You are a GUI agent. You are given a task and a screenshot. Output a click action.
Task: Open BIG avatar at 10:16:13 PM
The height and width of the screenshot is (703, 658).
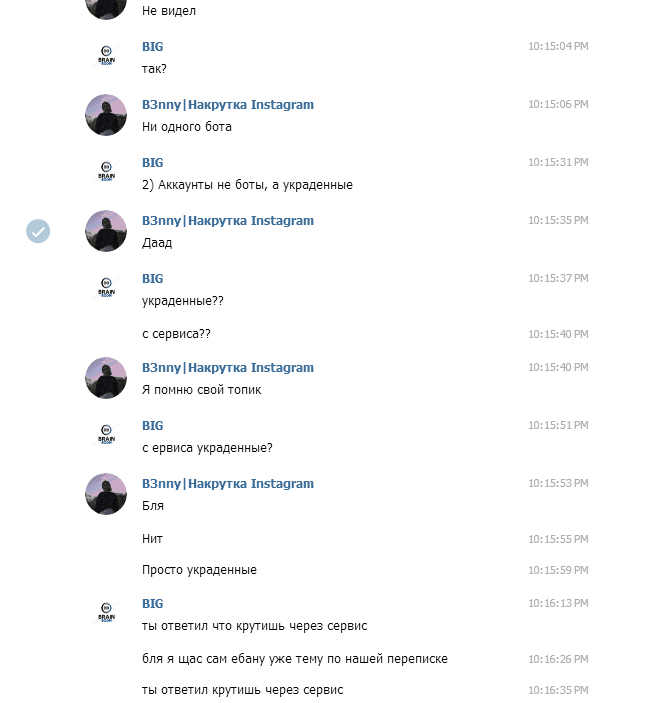coord(106,614)
